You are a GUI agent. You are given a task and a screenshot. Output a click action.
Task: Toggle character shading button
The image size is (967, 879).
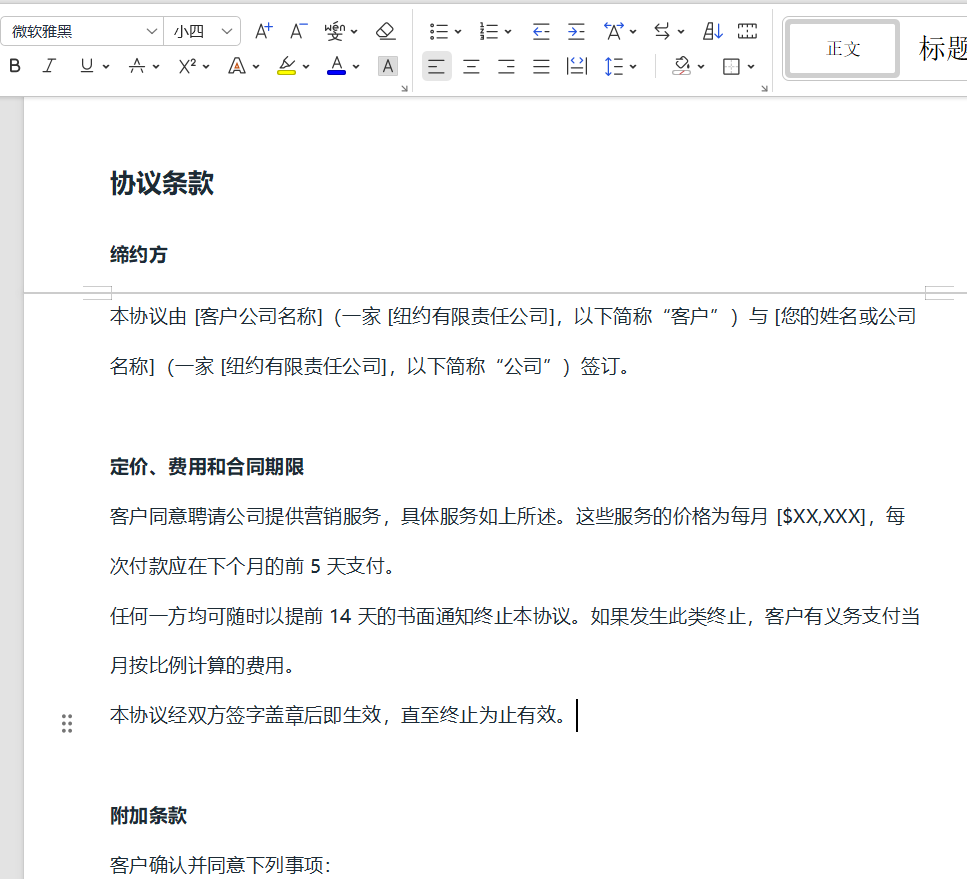[388, 67]
